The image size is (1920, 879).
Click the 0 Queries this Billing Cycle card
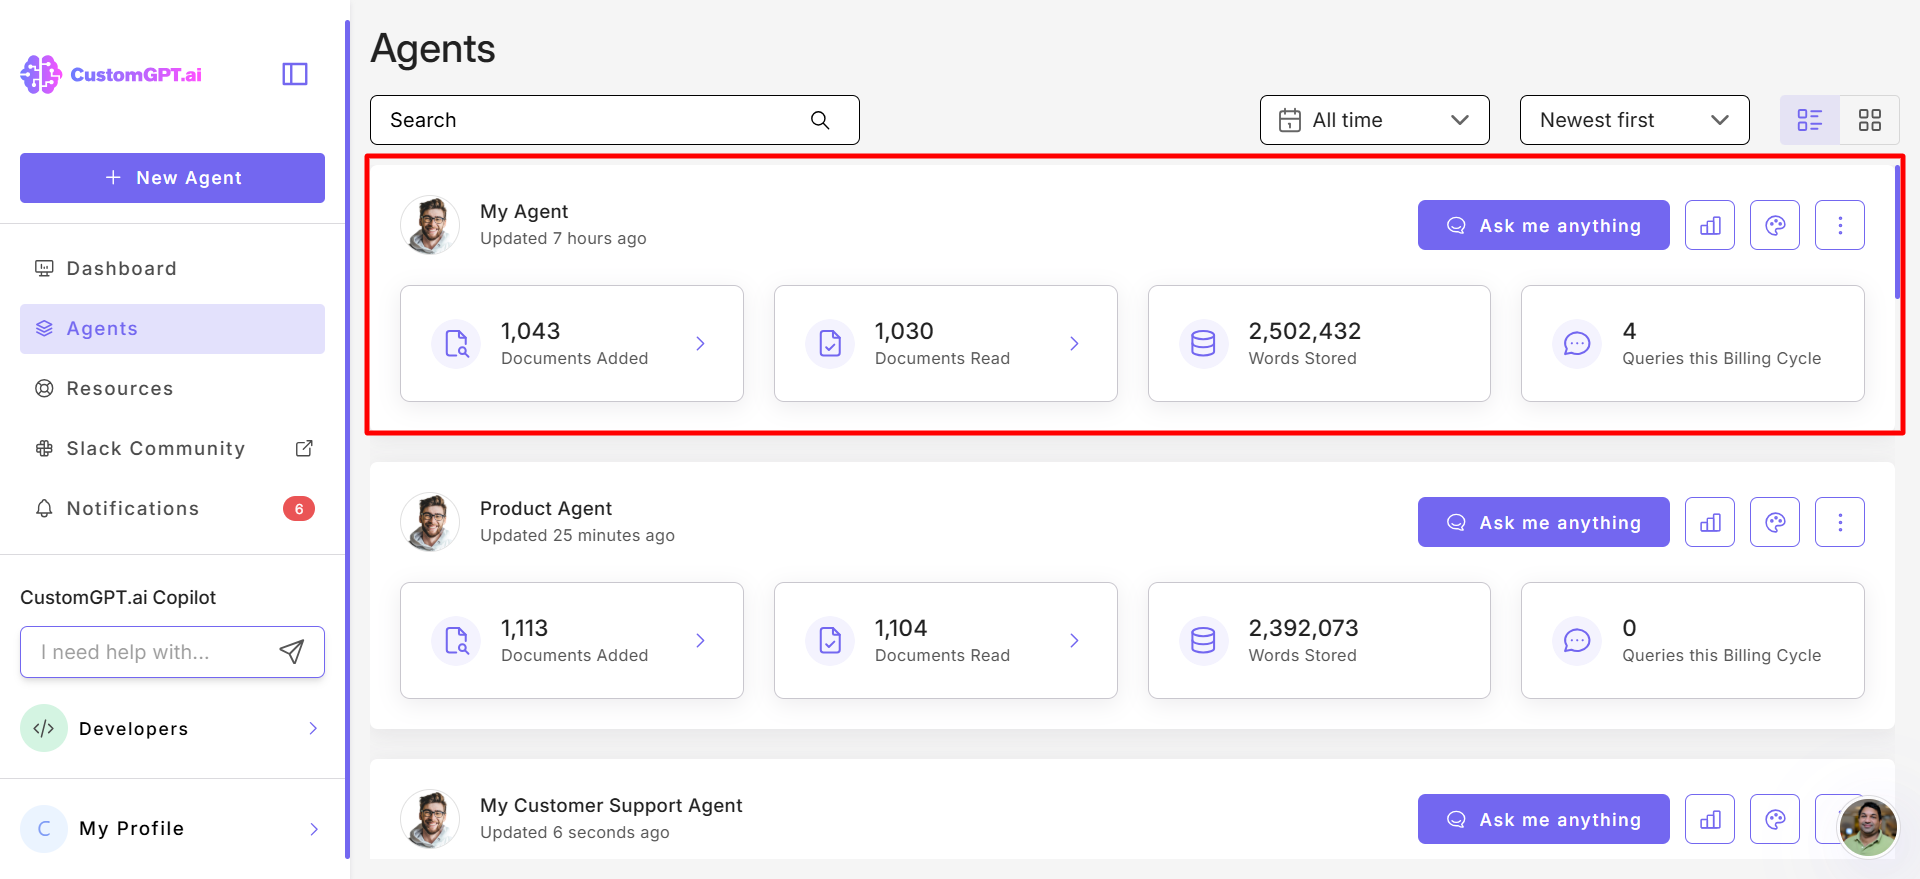click(x=1693, y=641)
